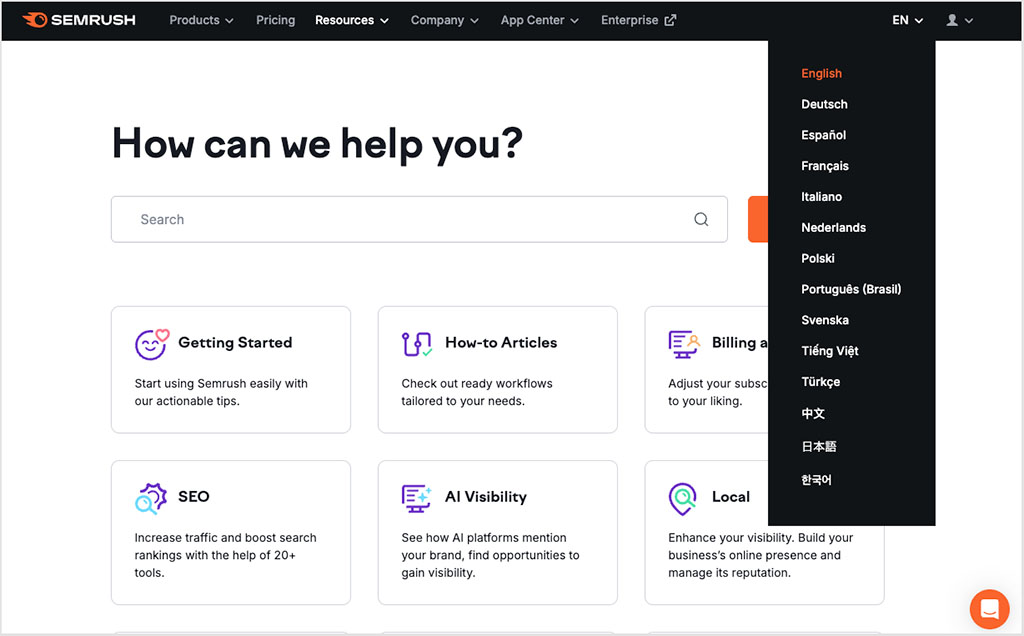Select the SEO gear icon

151,497
